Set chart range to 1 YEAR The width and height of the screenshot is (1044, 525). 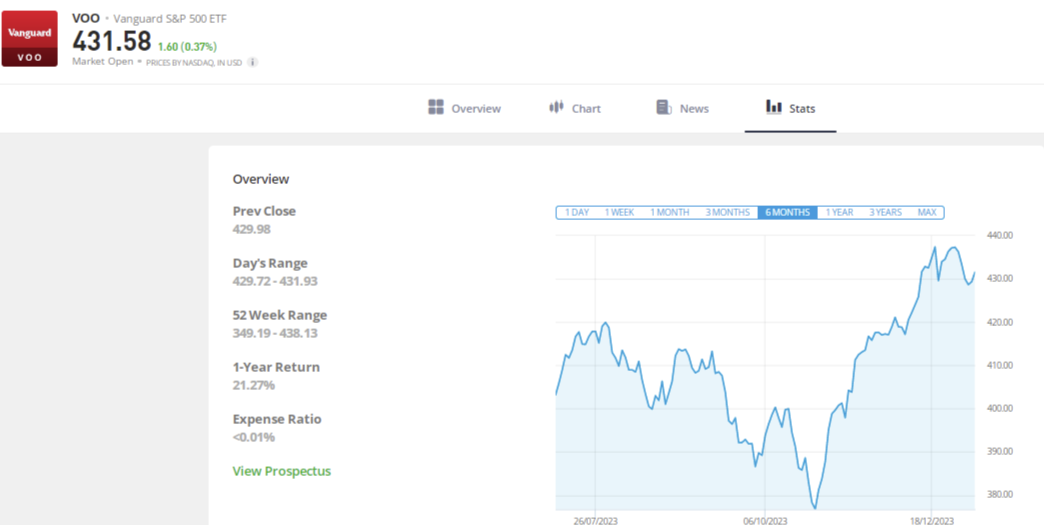839,212
